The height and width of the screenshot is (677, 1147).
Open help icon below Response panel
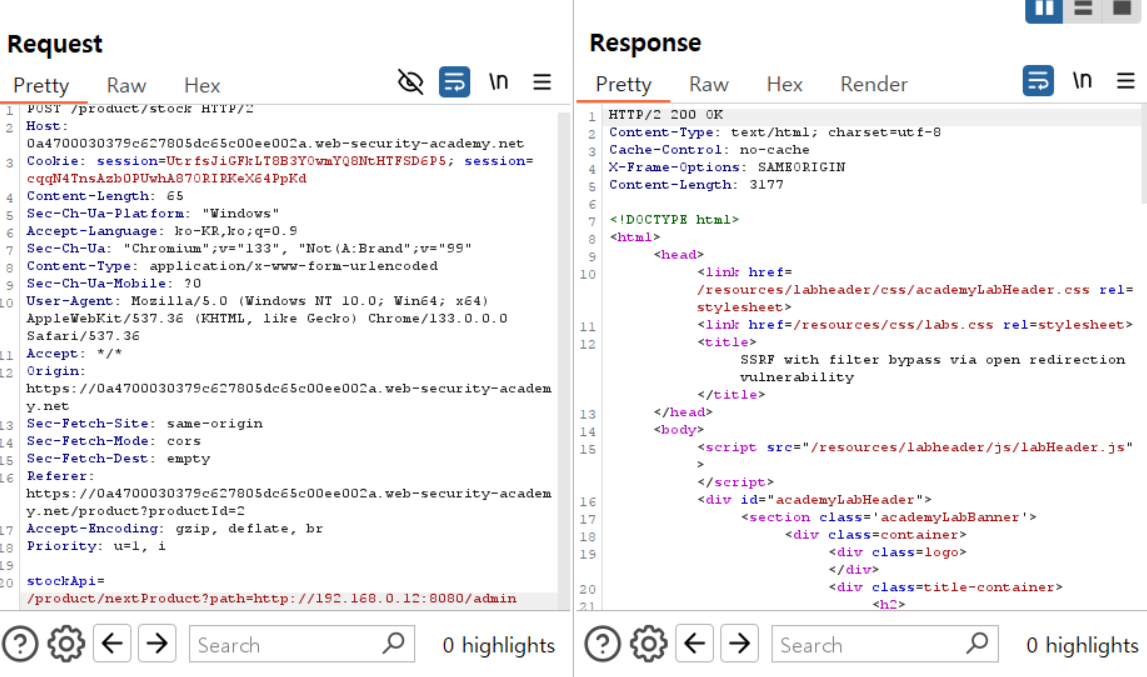(603, 645)
